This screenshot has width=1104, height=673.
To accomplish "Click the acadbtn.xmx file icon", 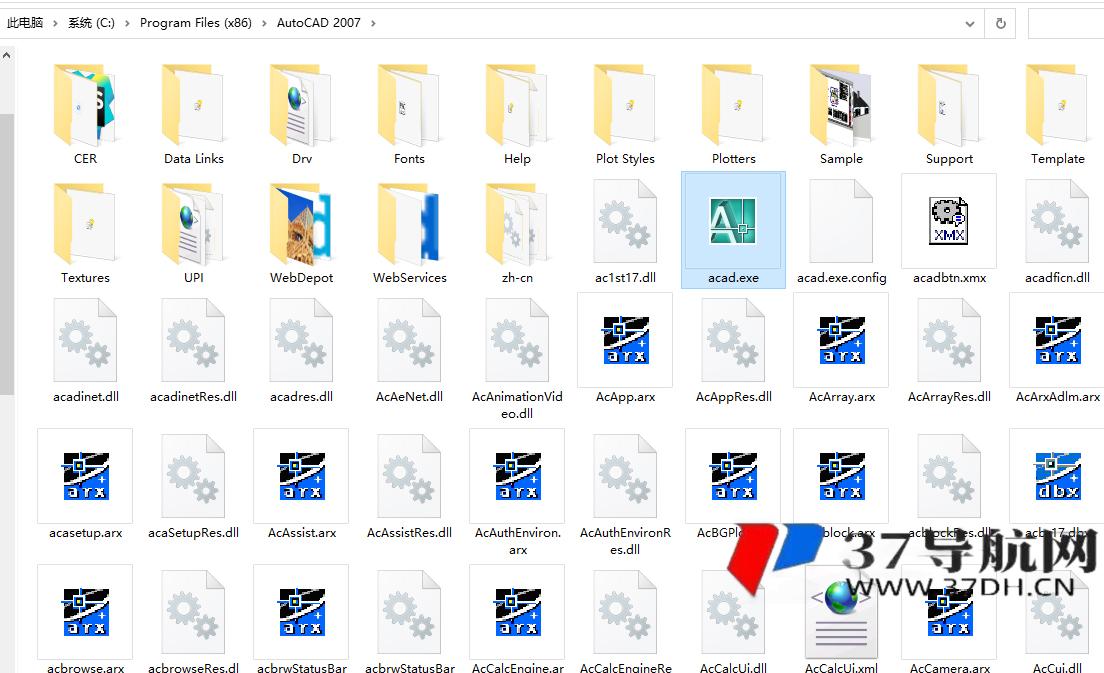I will coord(949,221).
